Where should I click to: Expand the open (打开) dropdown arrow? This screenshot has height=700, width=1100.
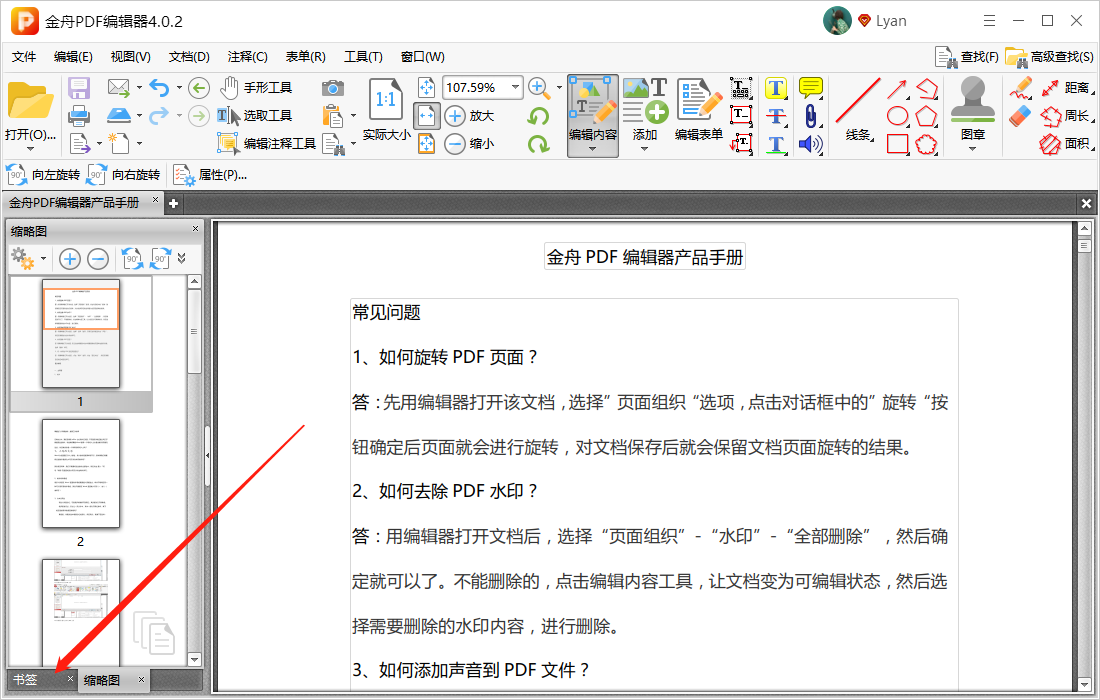tap(30, 149)
